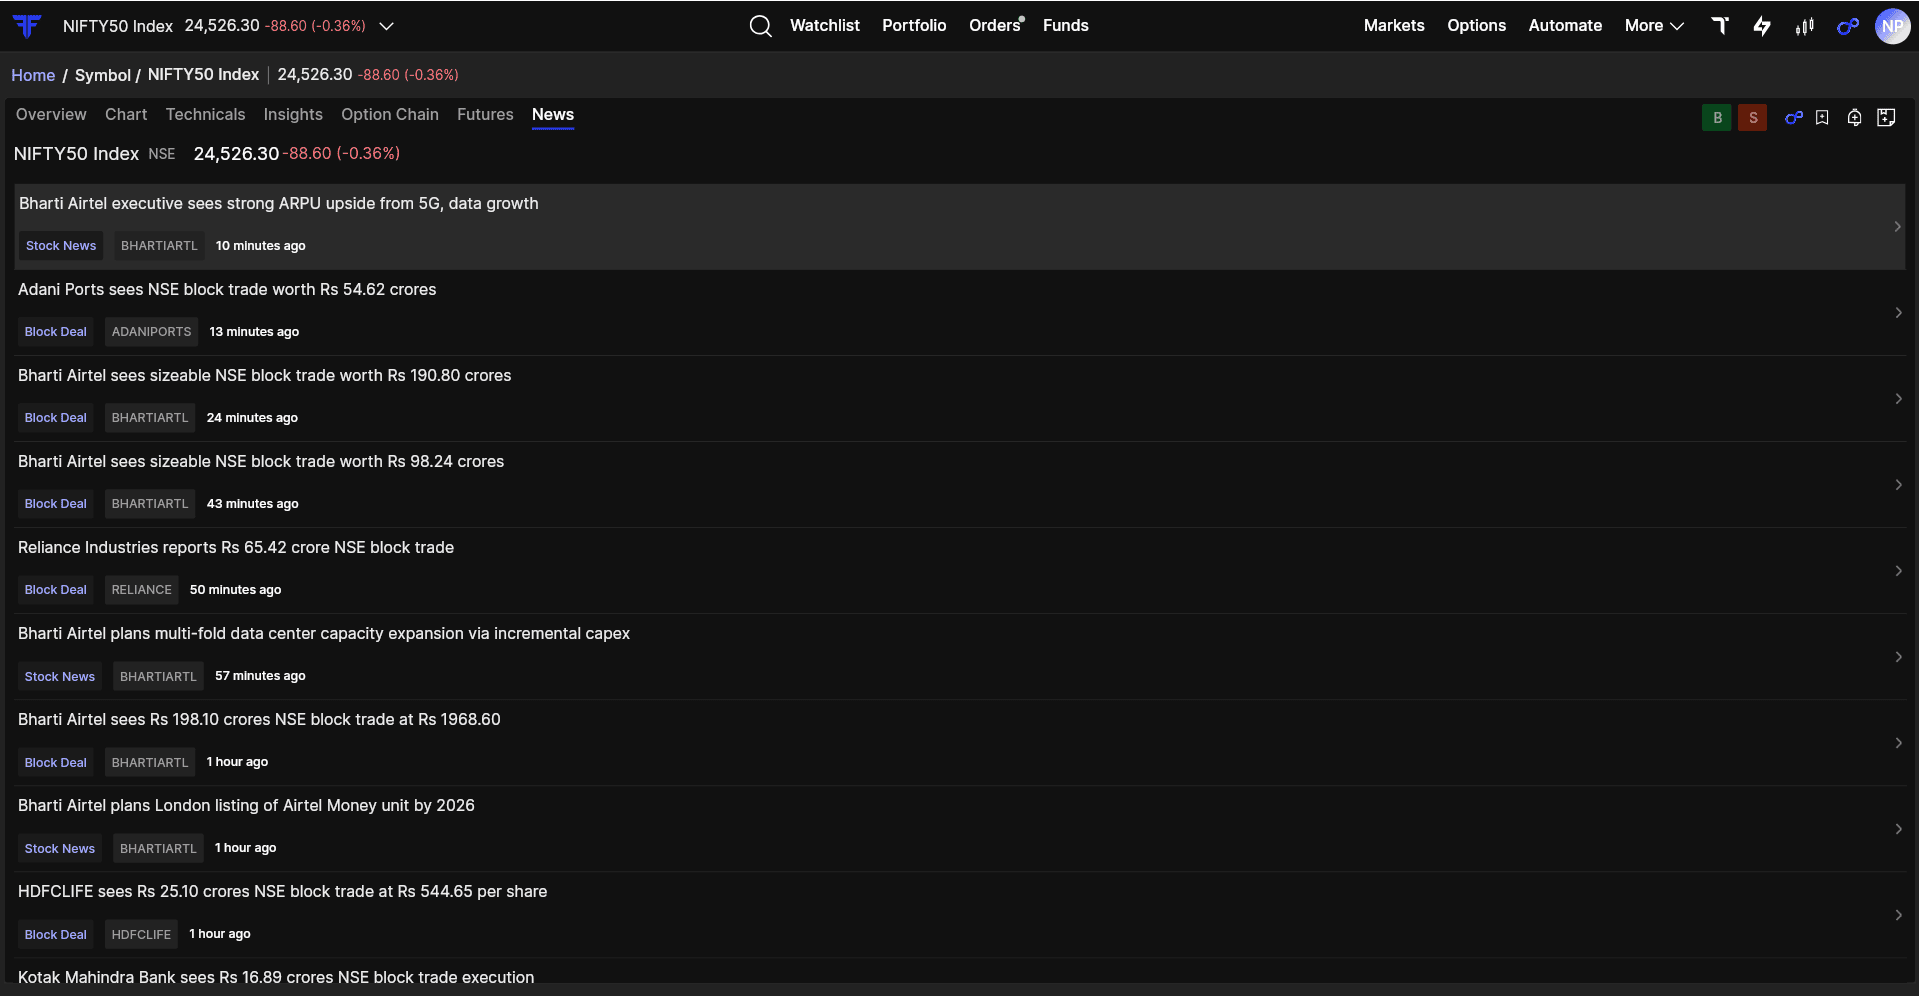Select the News tab

point(553,115)
